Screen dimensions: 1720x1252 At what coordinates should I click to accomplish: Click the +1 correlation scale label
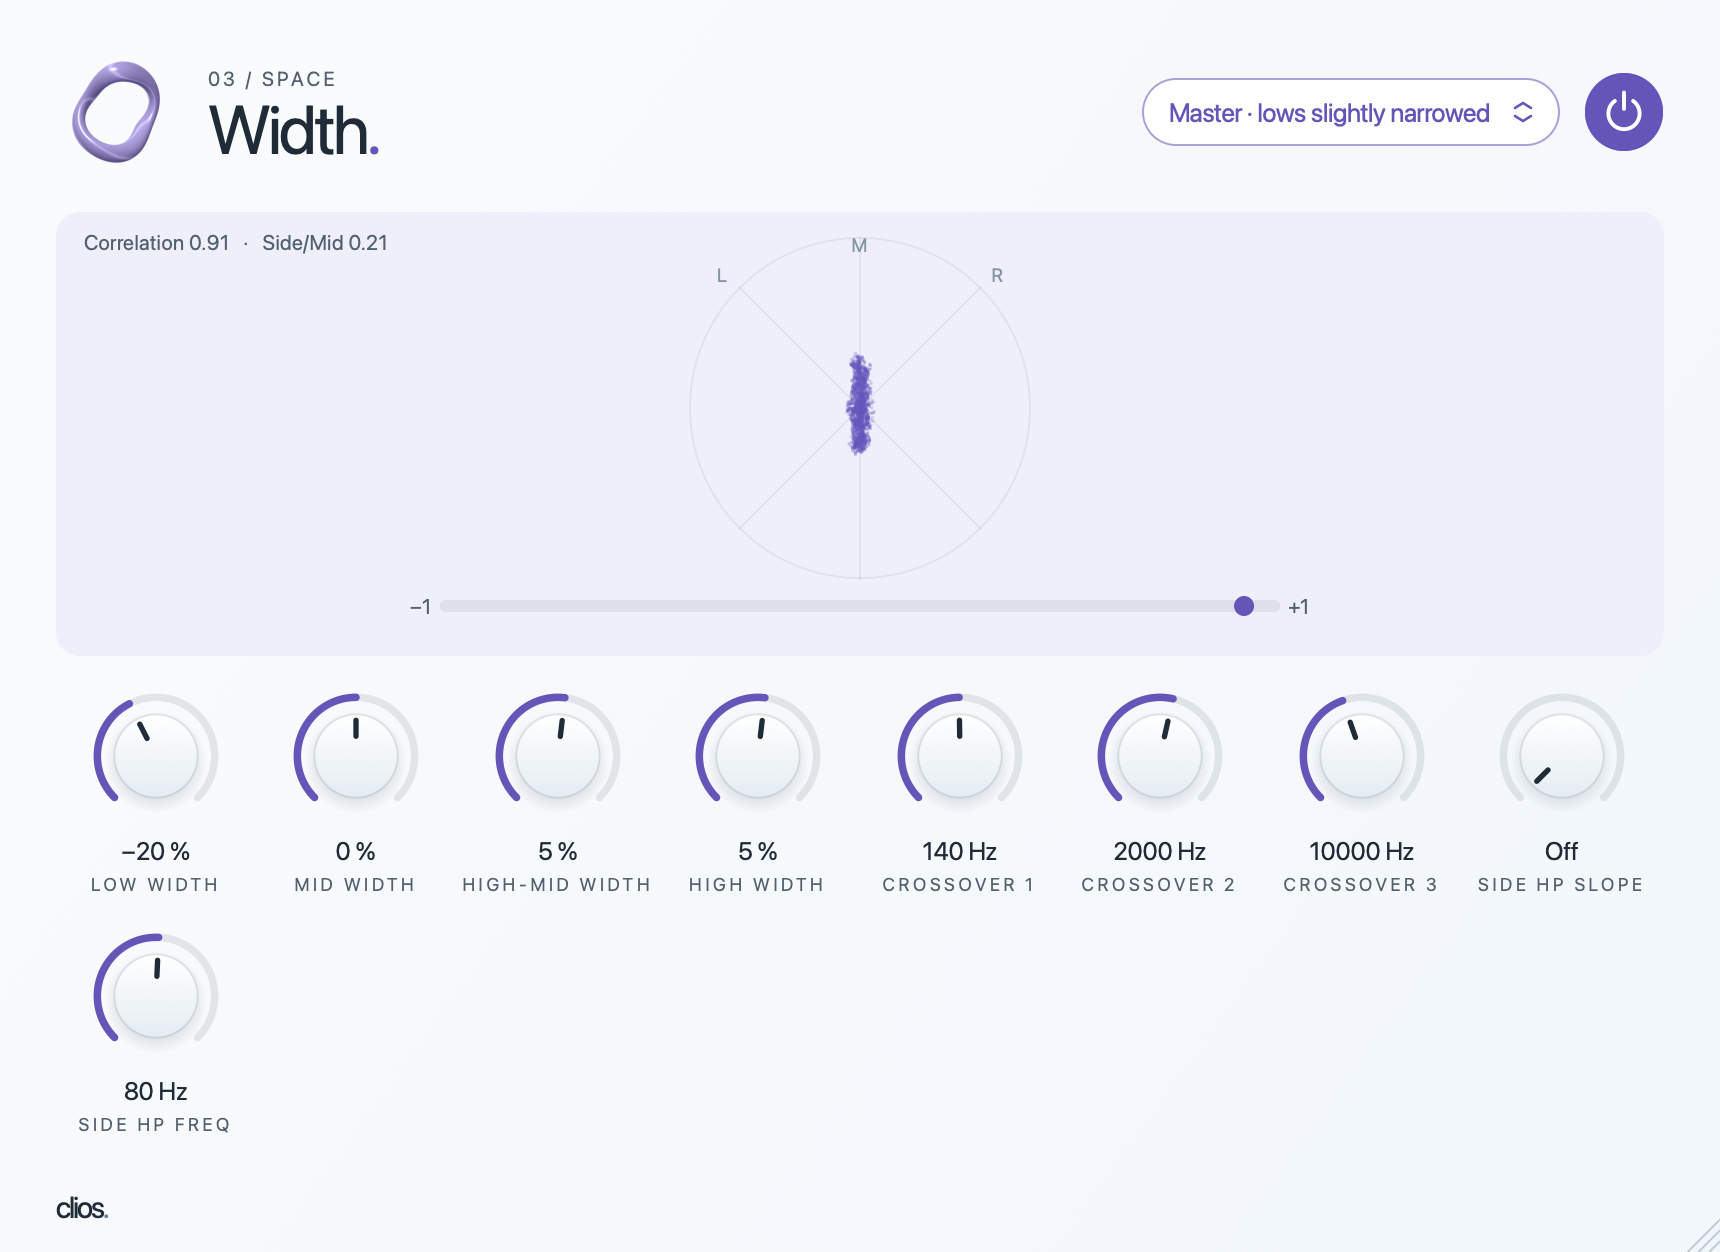[x=1298, y=607]
